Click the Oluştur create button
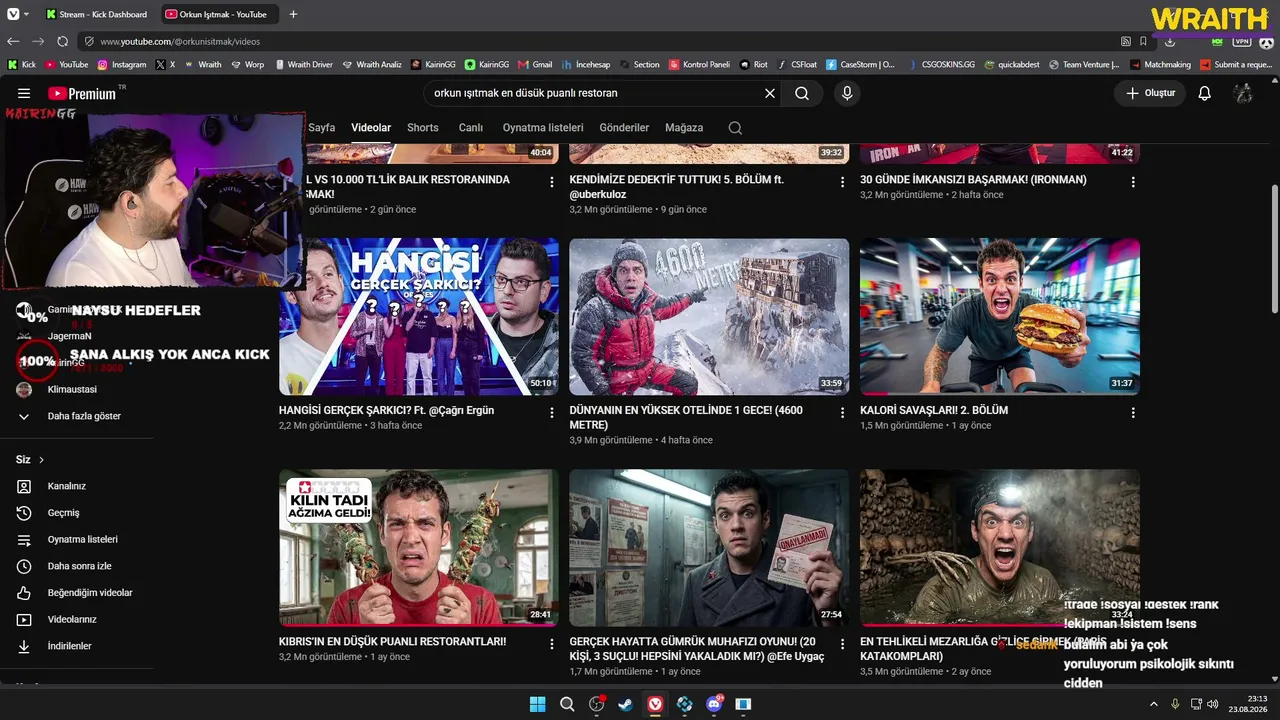The width and height of the screenshot is (1280, 720). 1150,93
